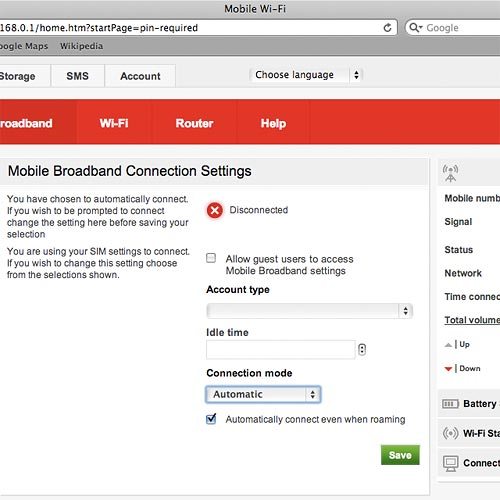Image resolution: width=500 pixels, height=500 pixels.
Task: Click the signal antenna tower icon
Action: (x=450, y=173)
